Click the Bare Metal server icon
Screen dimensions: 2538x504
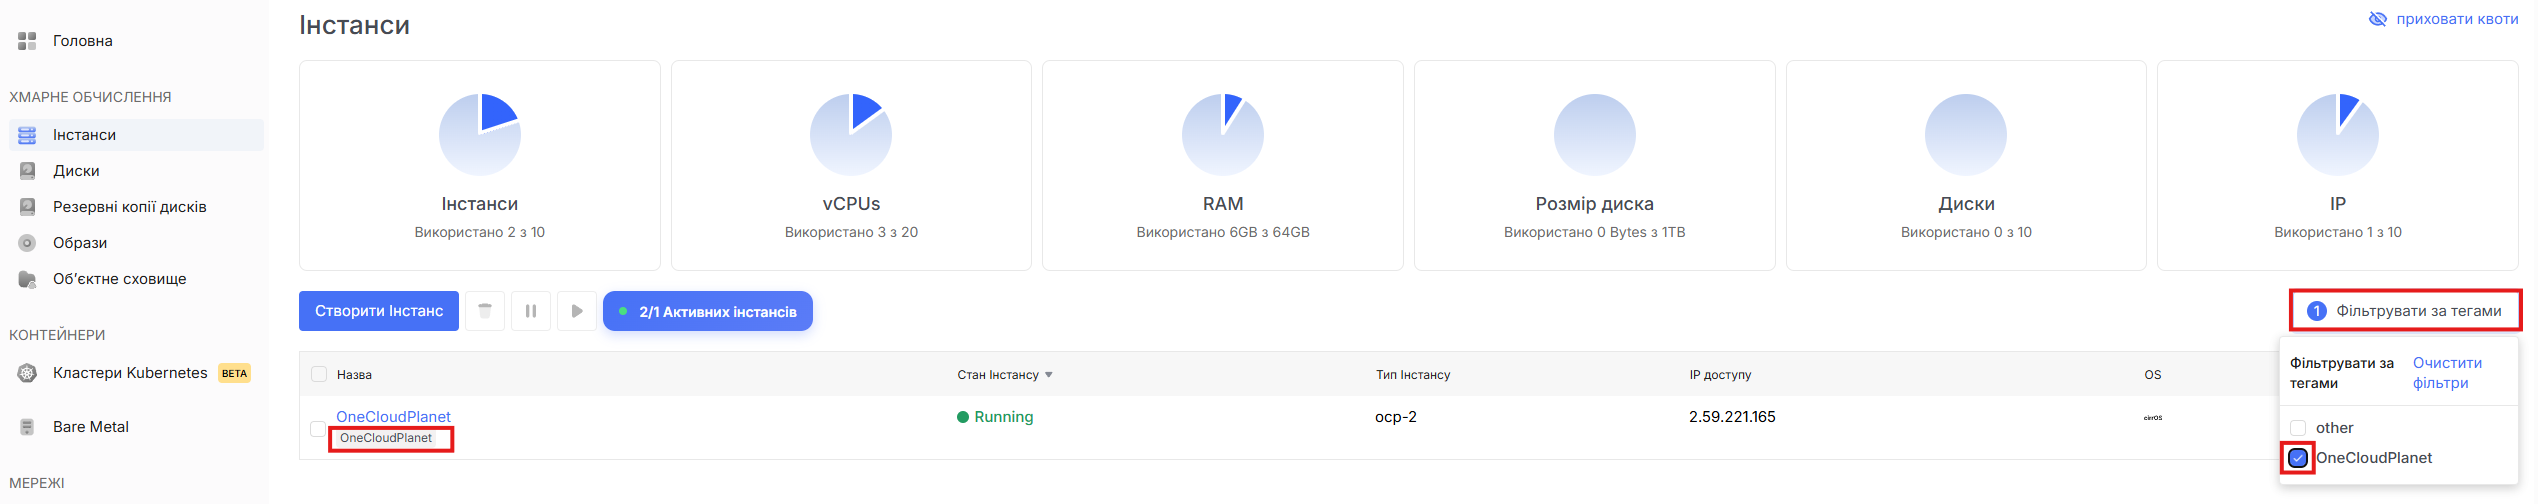click(x=27, y=427)
